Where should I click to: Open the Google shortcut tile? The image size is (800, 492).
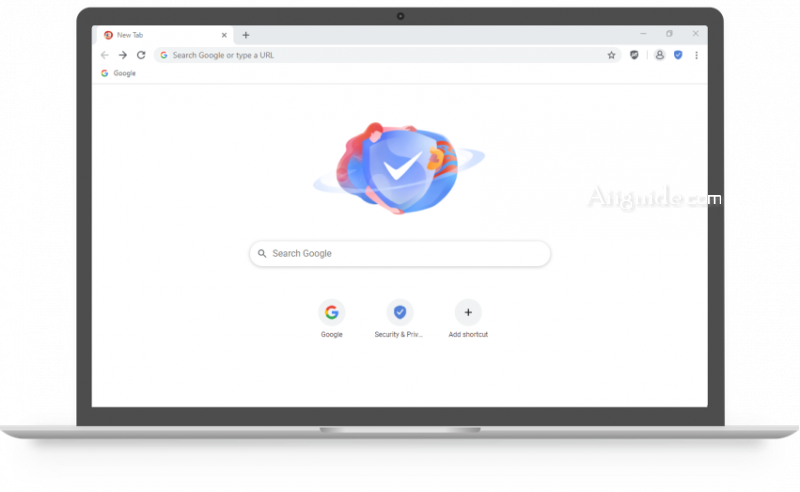coord(332,319)
